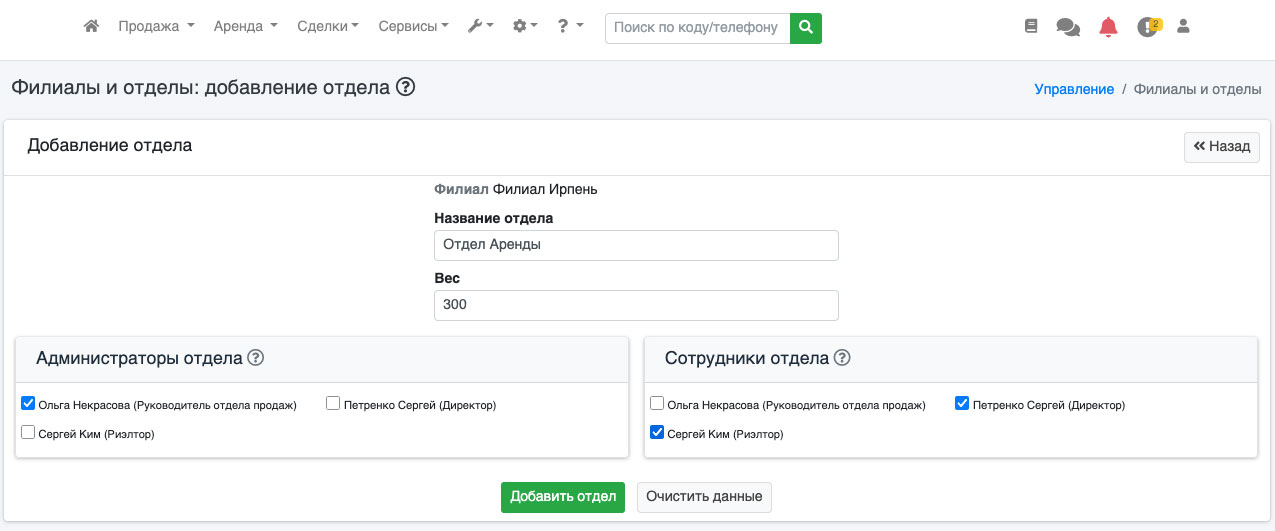Open the Сделки menu
1275x531 pixels.
328,27
